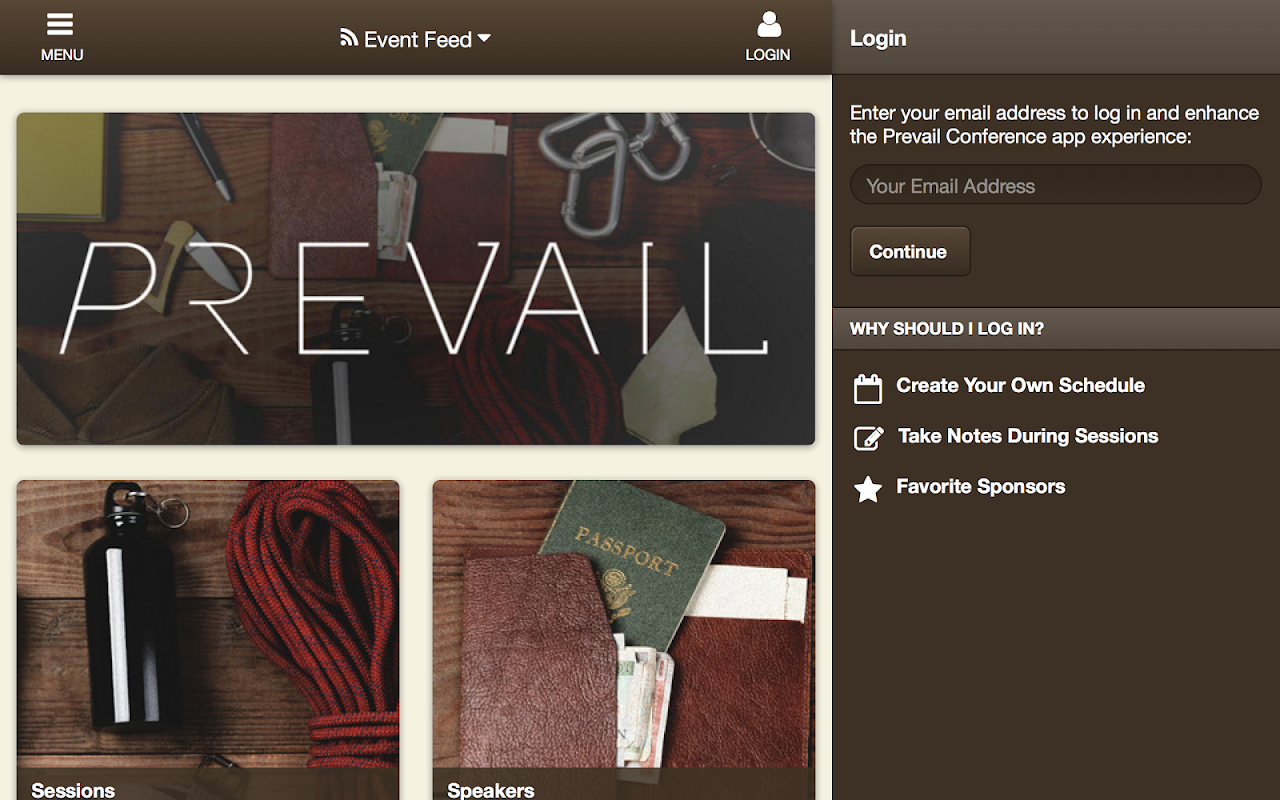The image size is (1280, 800).
Task: Click the pencil-and-note icon for Take Notes
Action: click(x=868, y=438)
